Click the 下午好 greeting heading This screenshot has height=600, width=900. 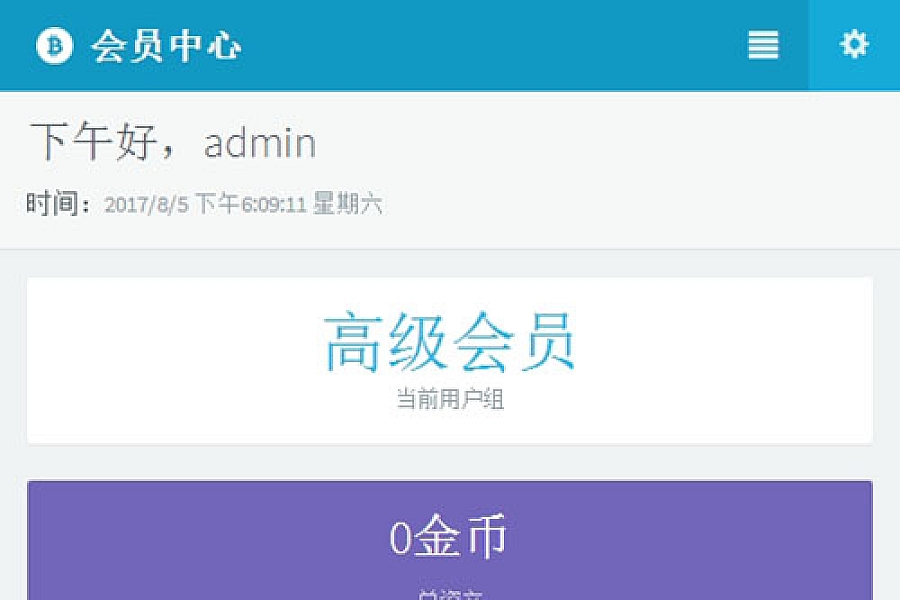pos(94,141)
